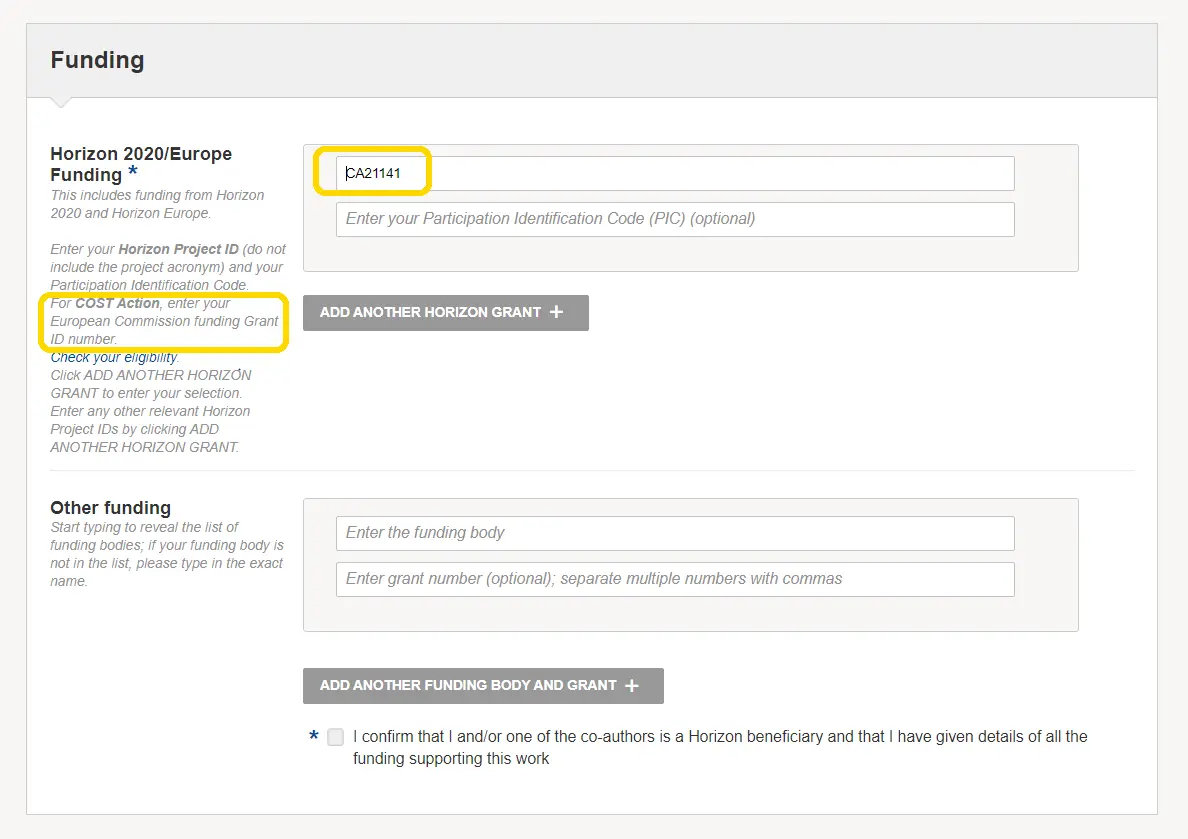The height and width of the screenshot is (839, 1188).
Task: Click the ADD ANOTHER FUNDING BODY AND GRANT button
Action: [x=483, y=685]
